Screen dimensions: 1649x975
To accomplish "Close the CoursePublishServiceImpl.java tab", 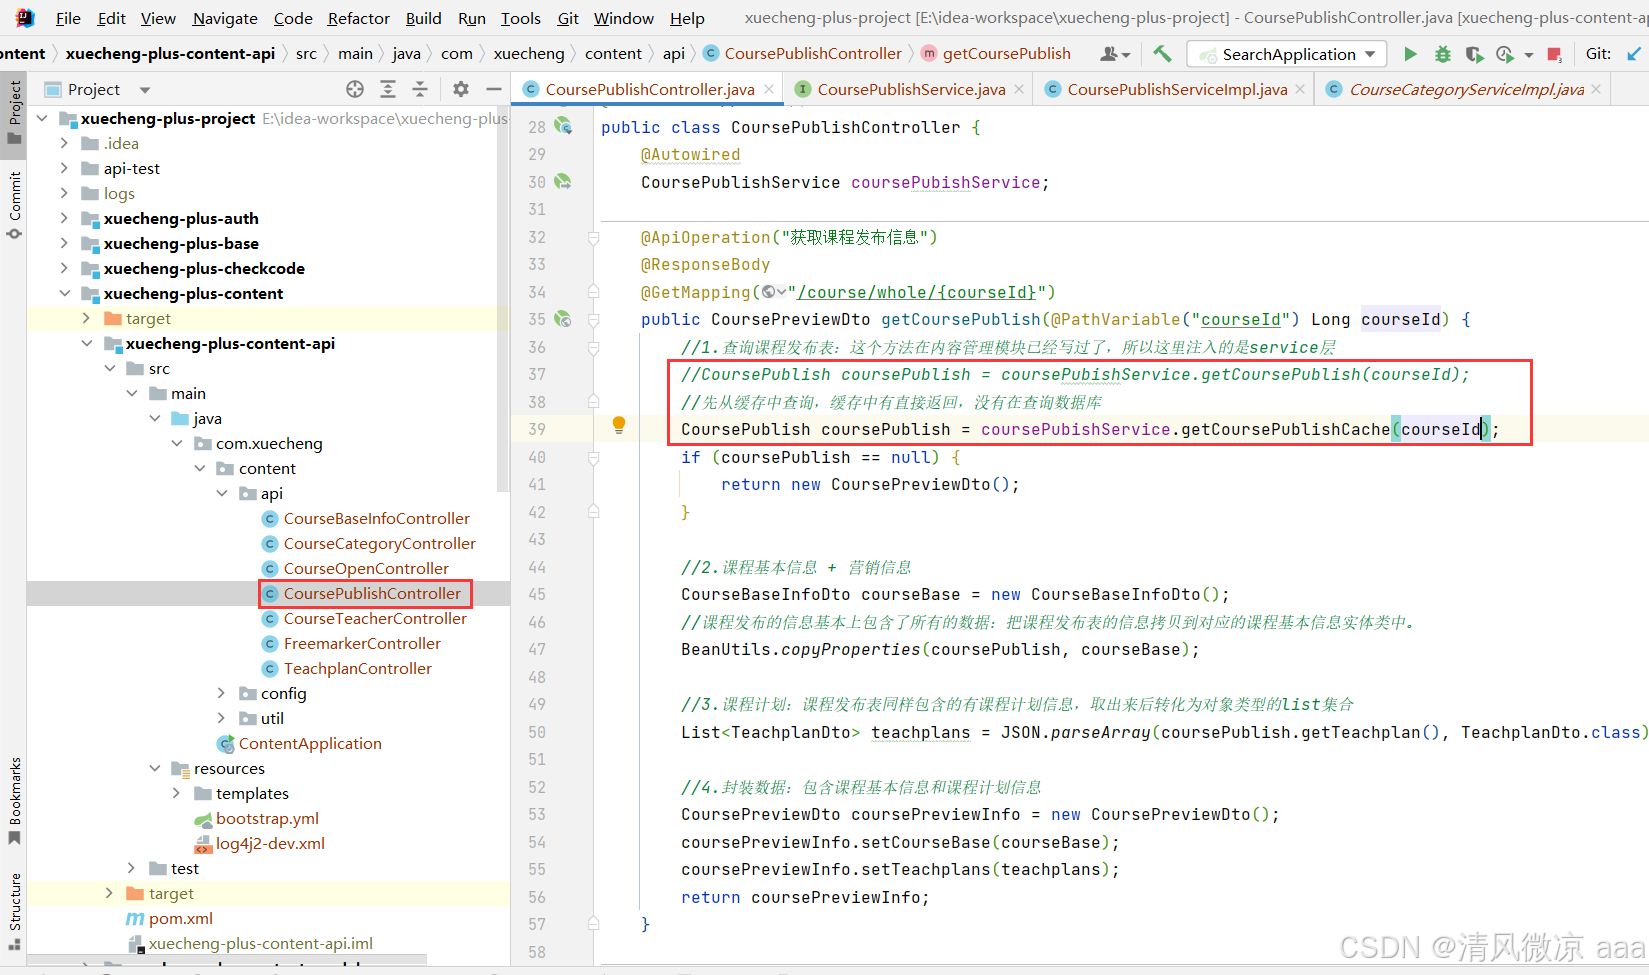I will click(x=1300, y=89).
